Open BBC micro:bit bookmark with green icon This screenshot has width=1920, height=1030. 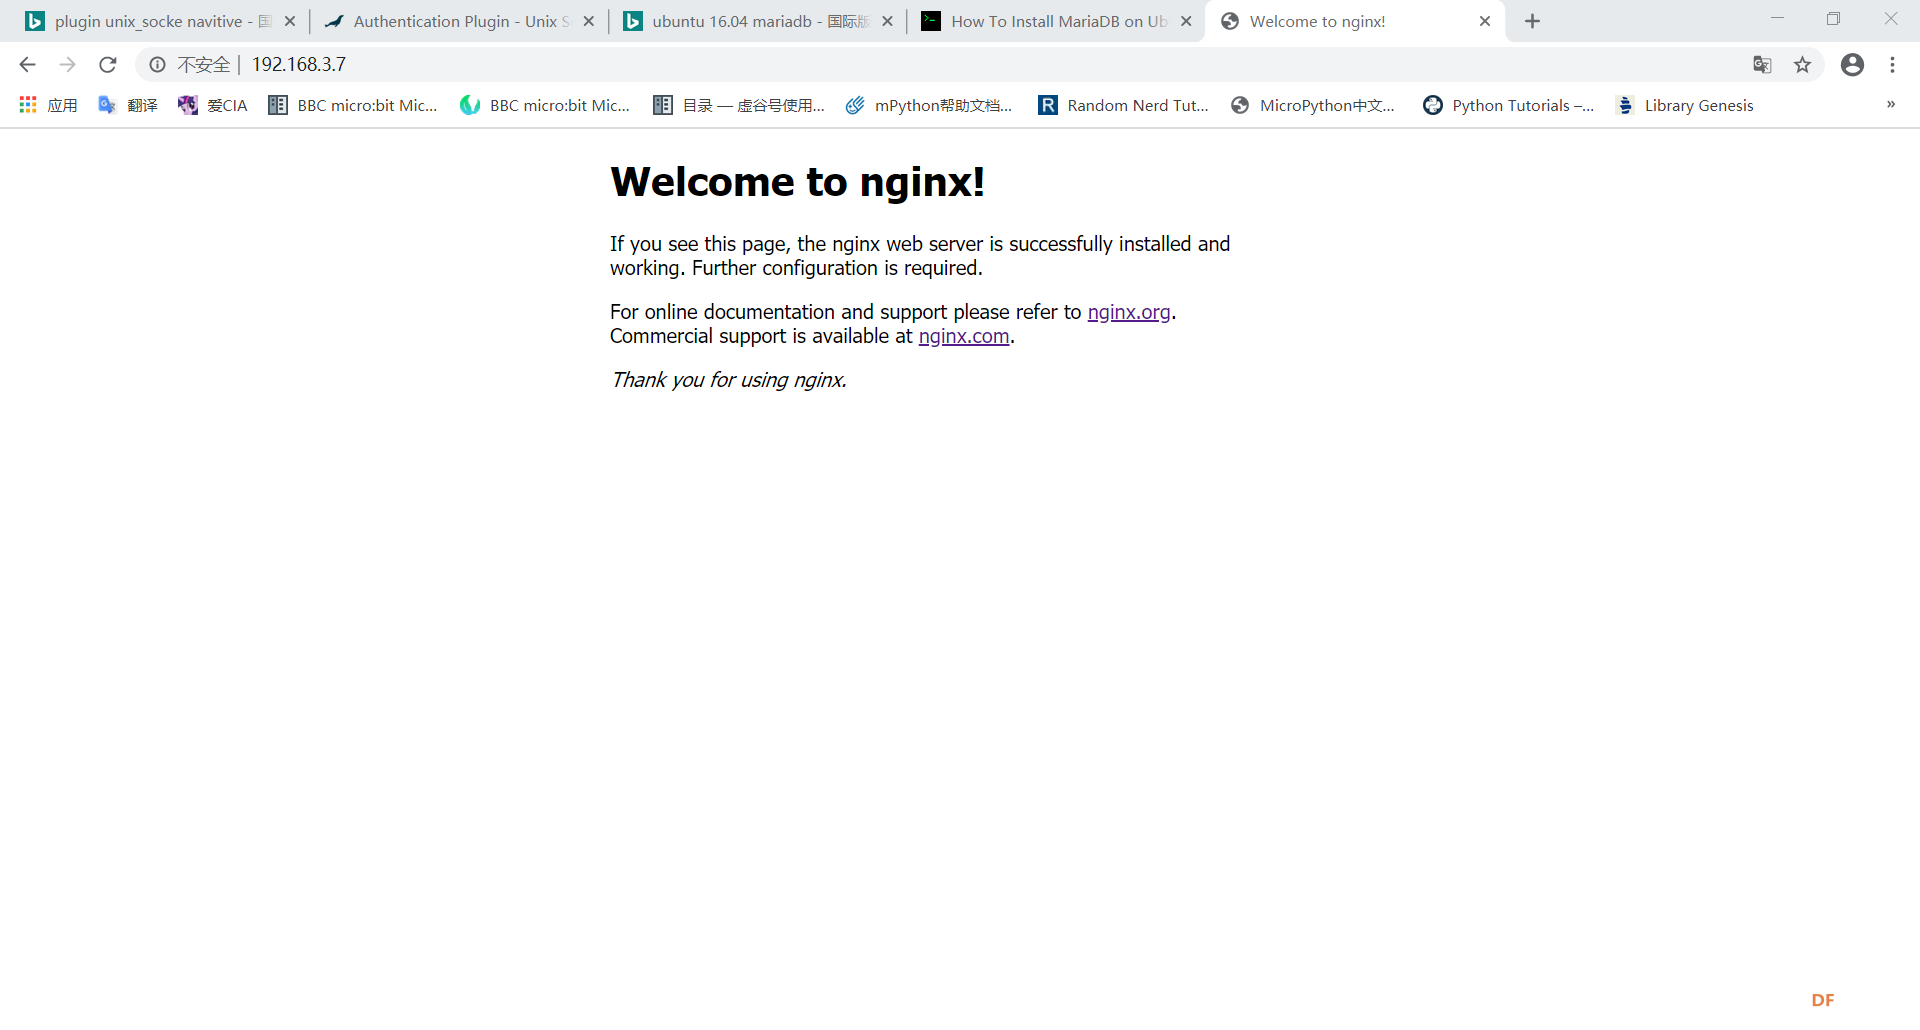[x=545, y=105]
